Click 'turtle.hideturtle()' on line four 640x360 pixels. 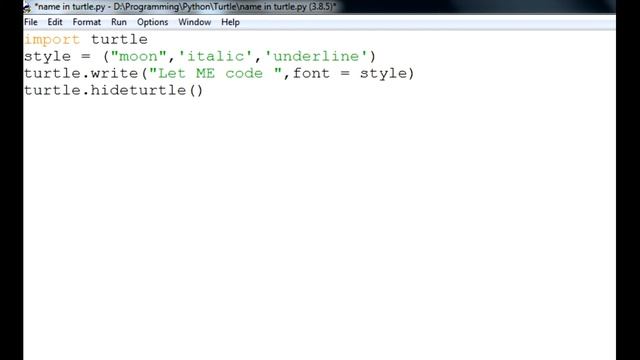(x=113, y=90)
